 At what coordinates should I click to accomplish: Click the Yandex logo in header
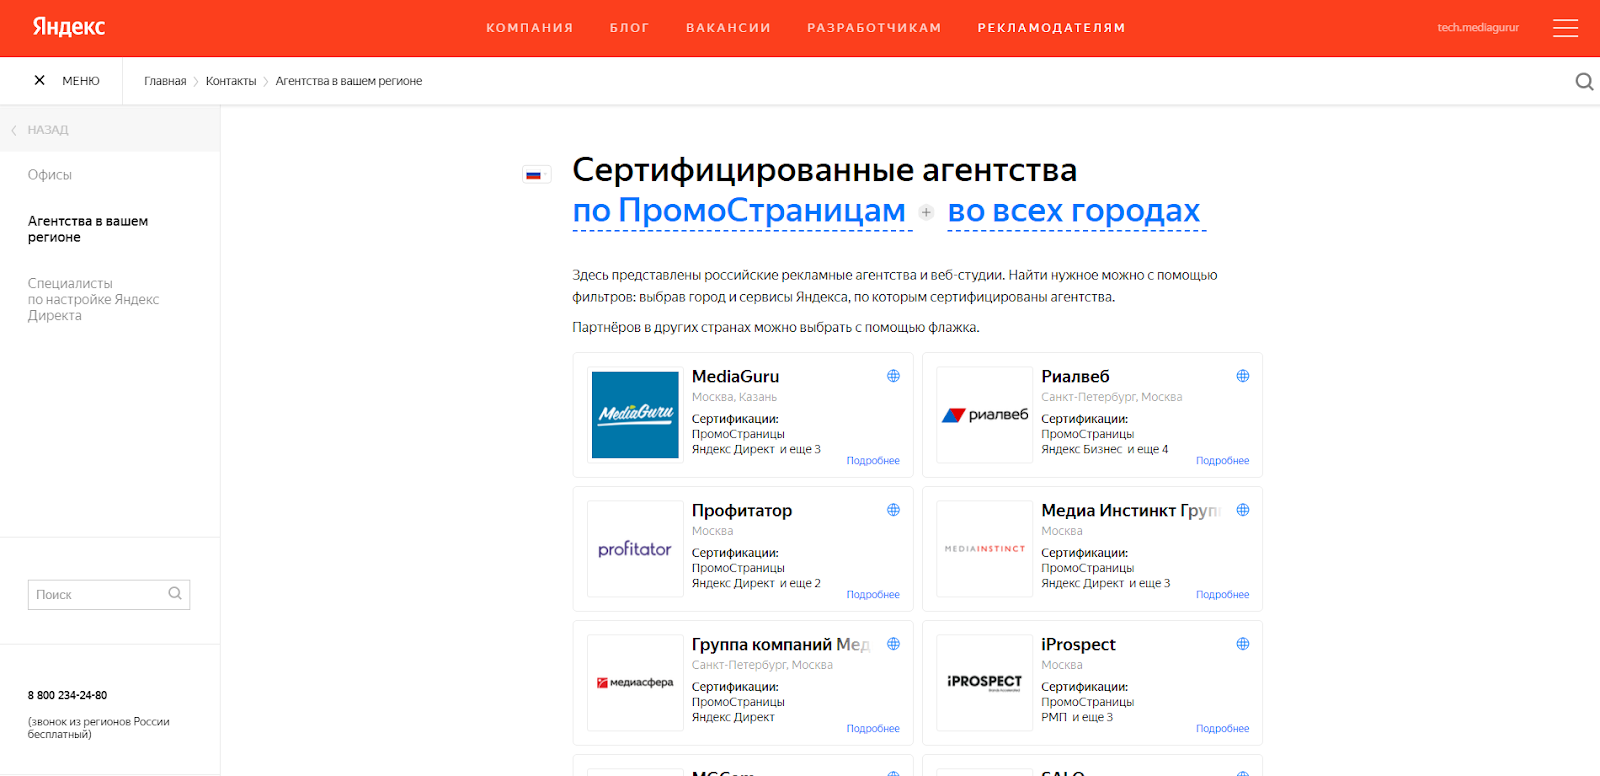tap(68, 27)
